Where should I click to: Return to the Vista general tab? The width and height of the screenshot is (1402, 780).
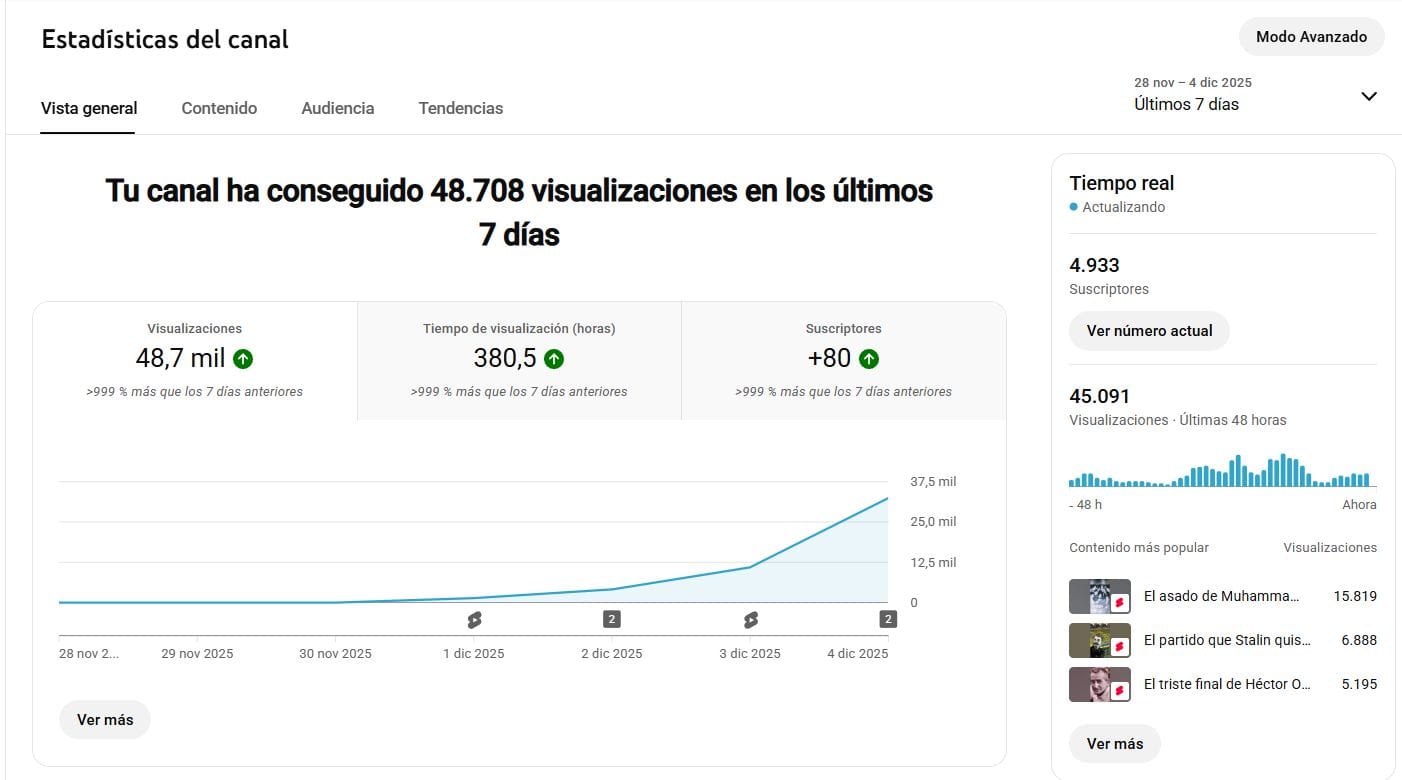click(x=88, y=108)
